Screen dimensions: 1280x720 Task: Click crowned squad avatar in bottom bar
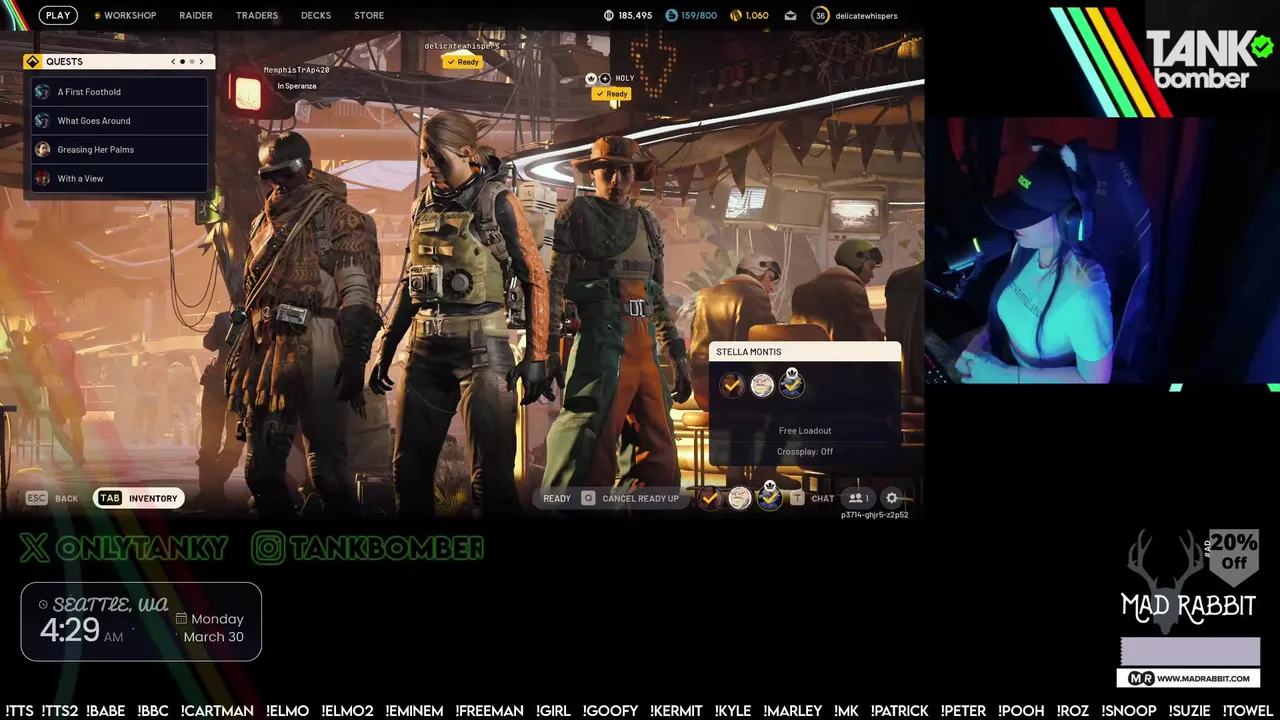(x=769, y=496)
